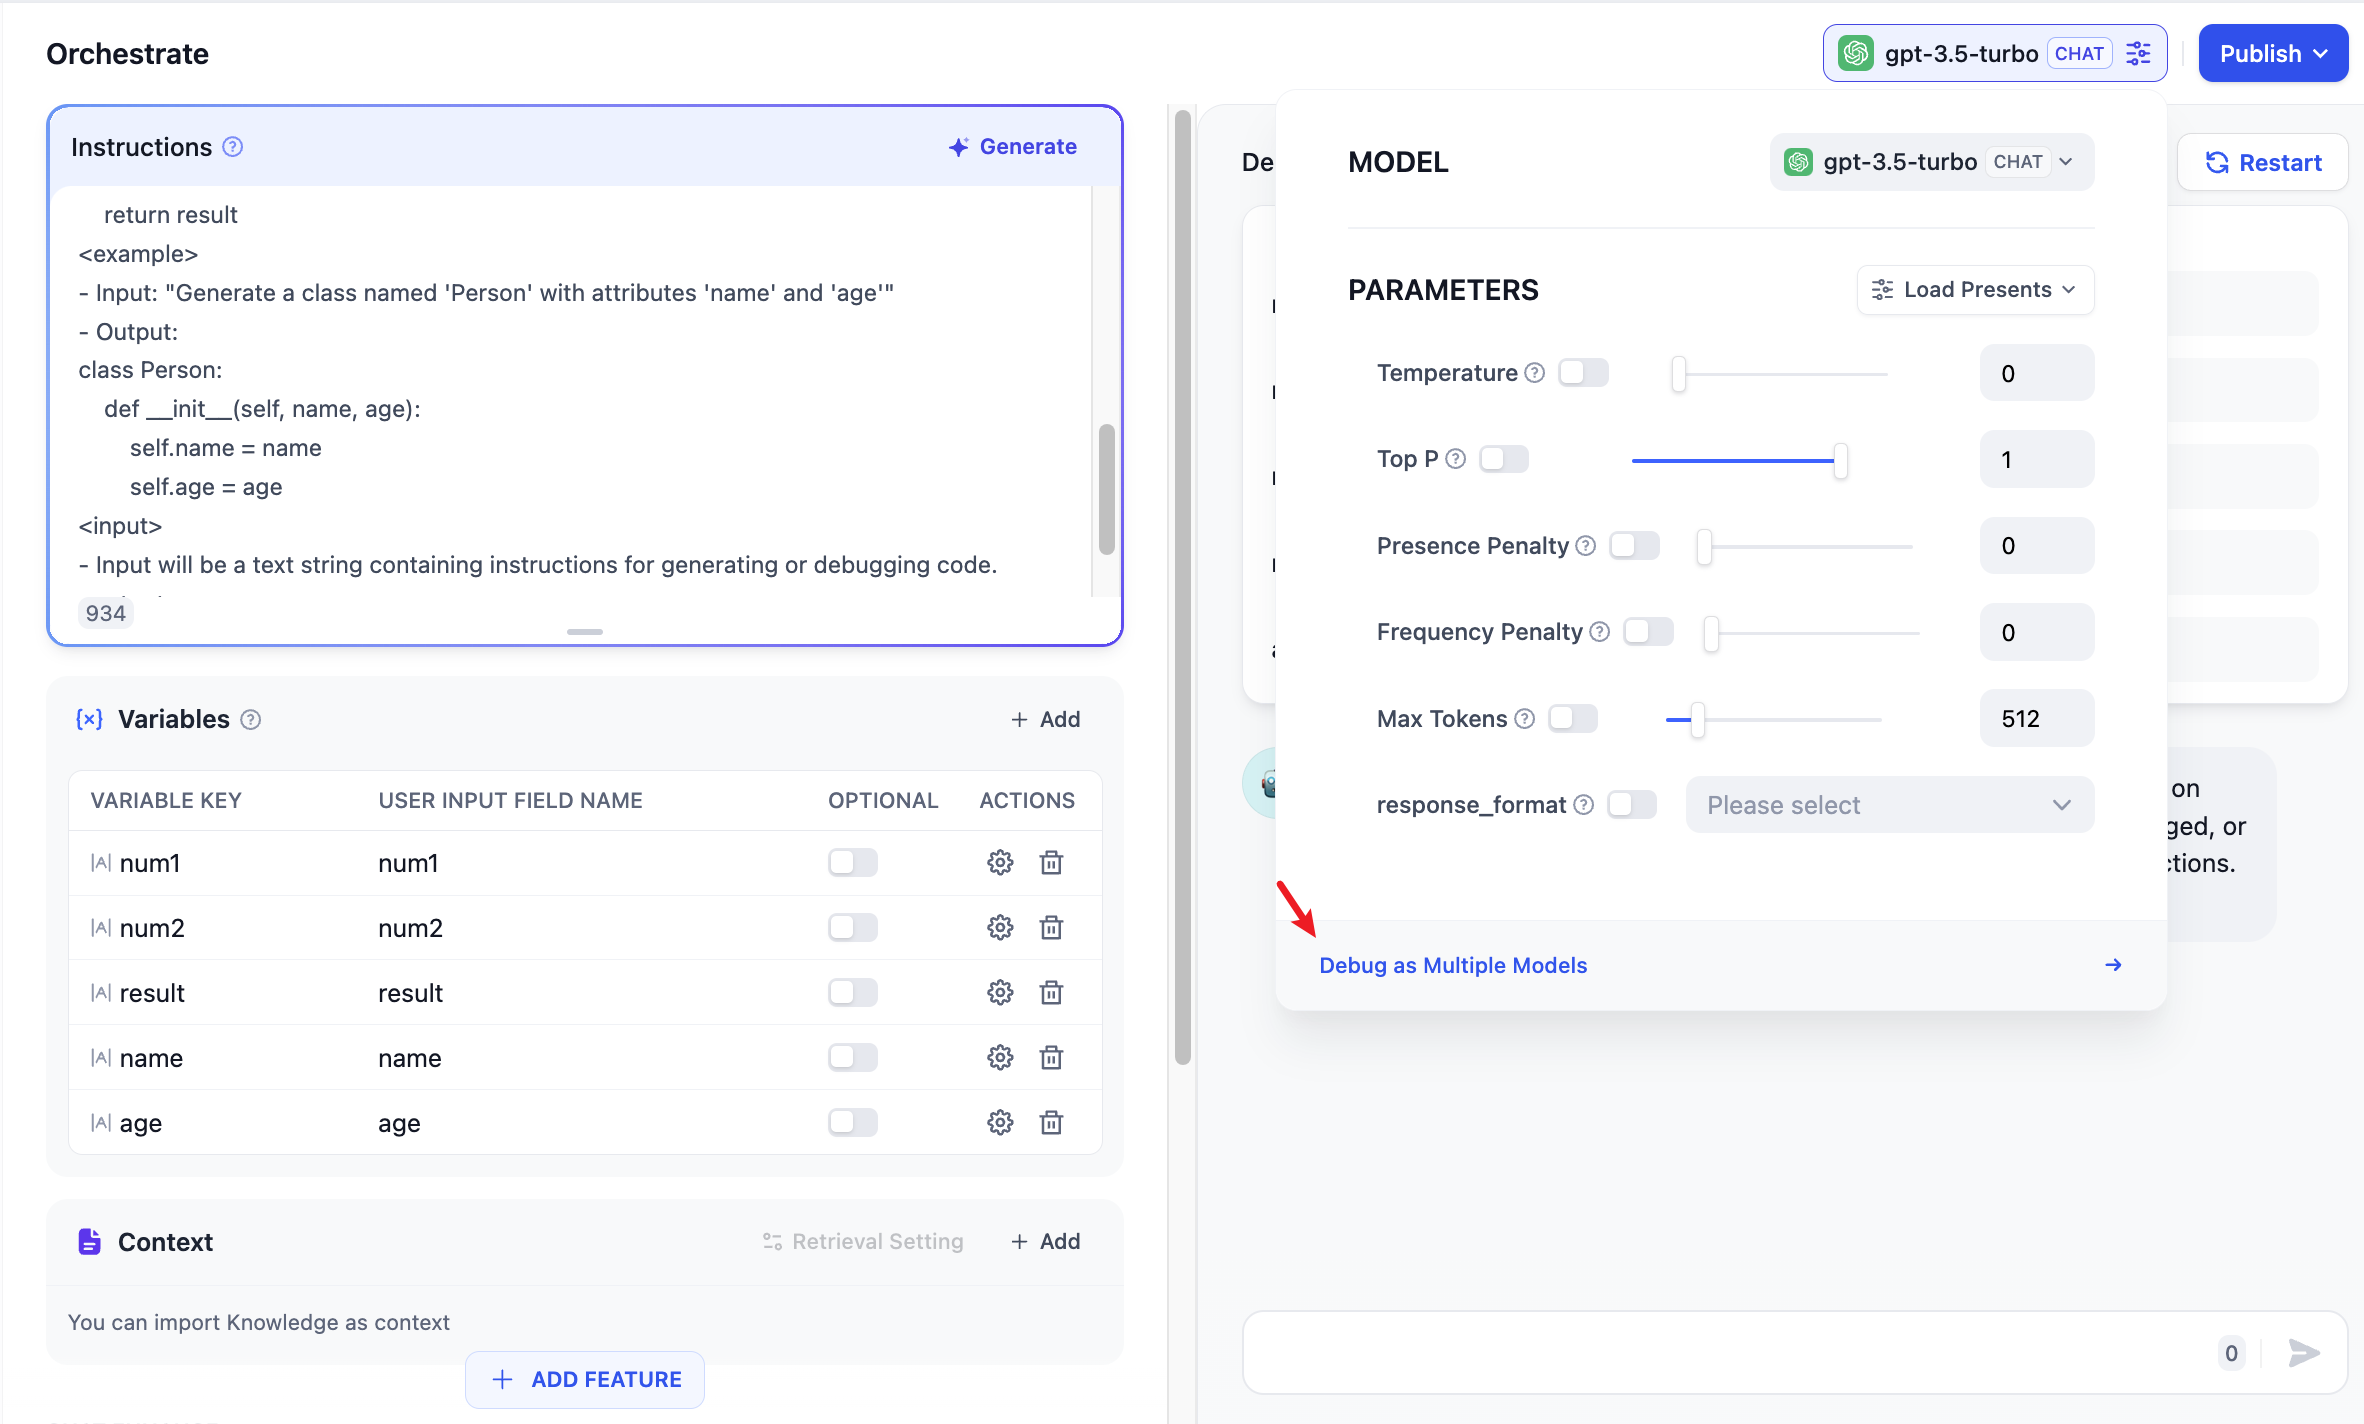The width and height of the screenshot is (2364, 1424).
Task: Click the Instructions help icon
Action: point(233,147)
